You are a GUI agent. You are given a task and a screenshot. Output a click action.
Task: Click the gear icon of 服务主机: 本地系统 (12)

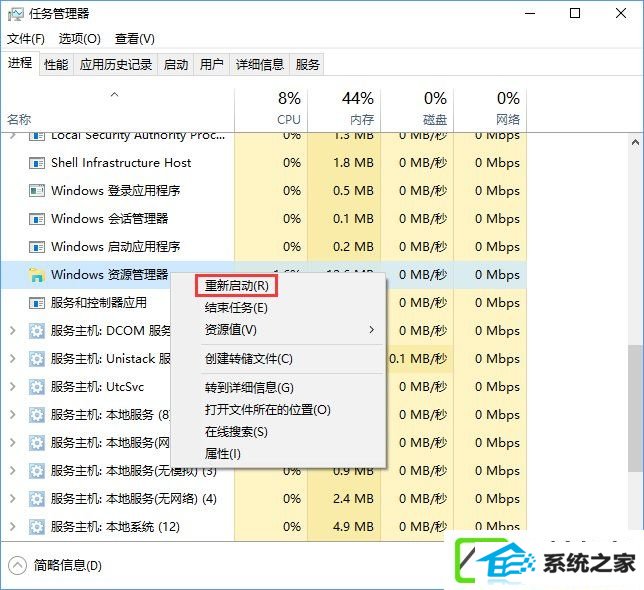37,527
